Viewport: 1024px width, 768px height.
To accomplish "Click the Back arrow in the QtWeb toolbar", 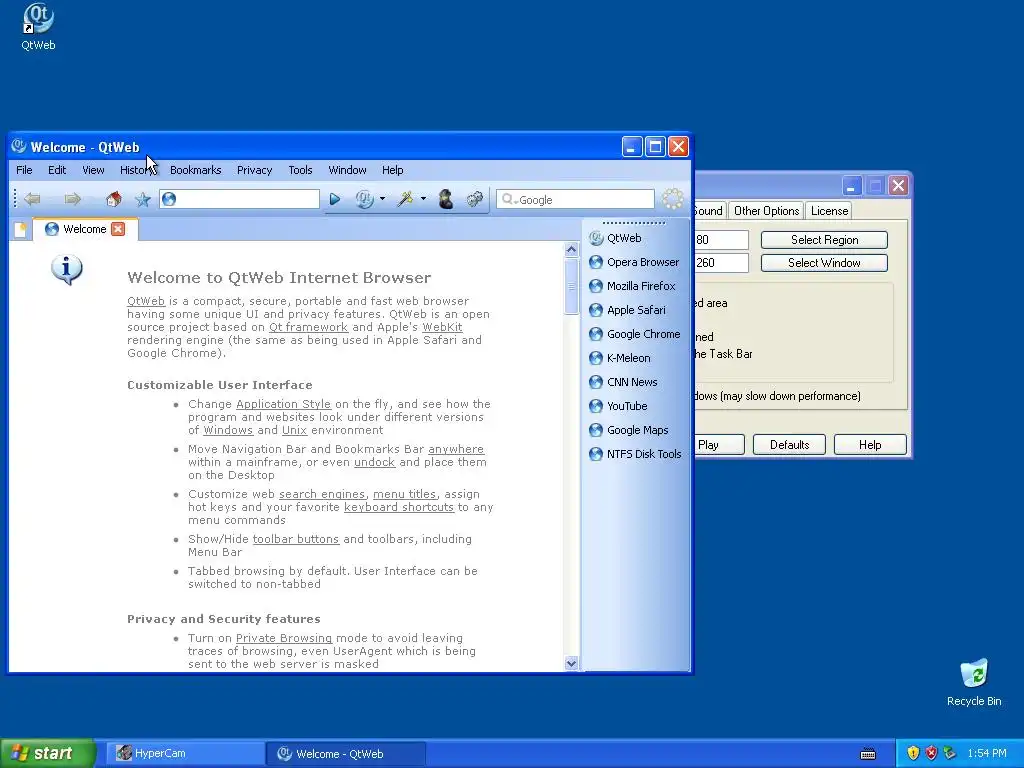I will pos(32,199).
